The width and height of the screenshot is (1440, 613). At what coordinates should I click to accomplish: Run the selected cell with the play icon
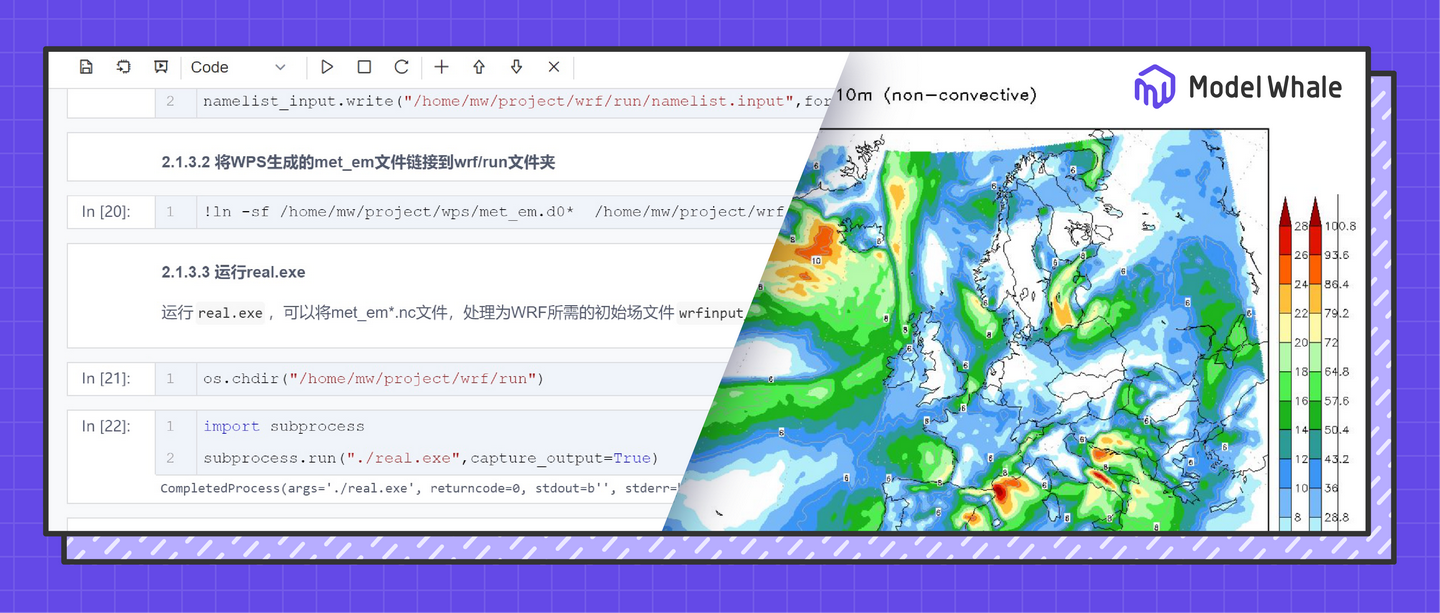(x=327, y=66)
